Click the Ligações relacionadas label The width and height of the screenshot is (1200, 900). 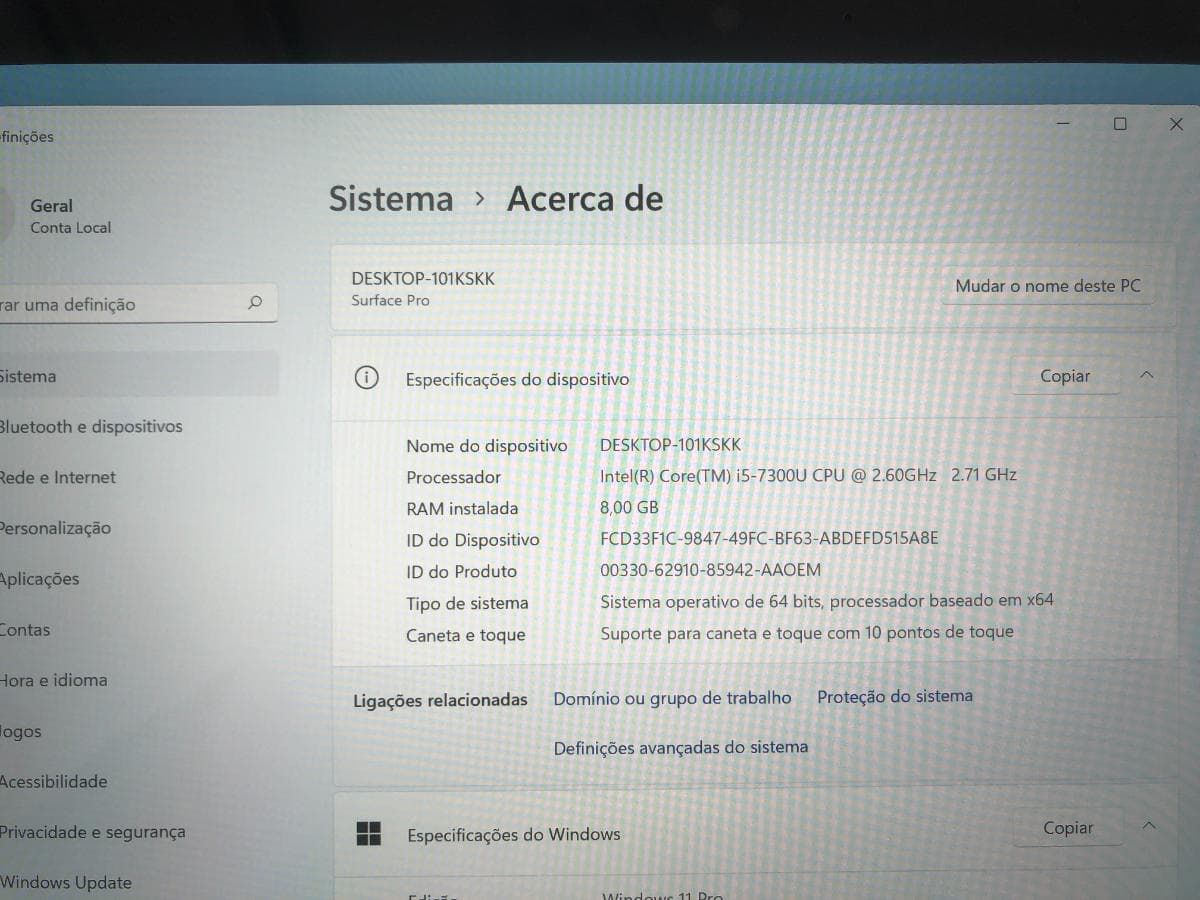click(x=440, y=700)
